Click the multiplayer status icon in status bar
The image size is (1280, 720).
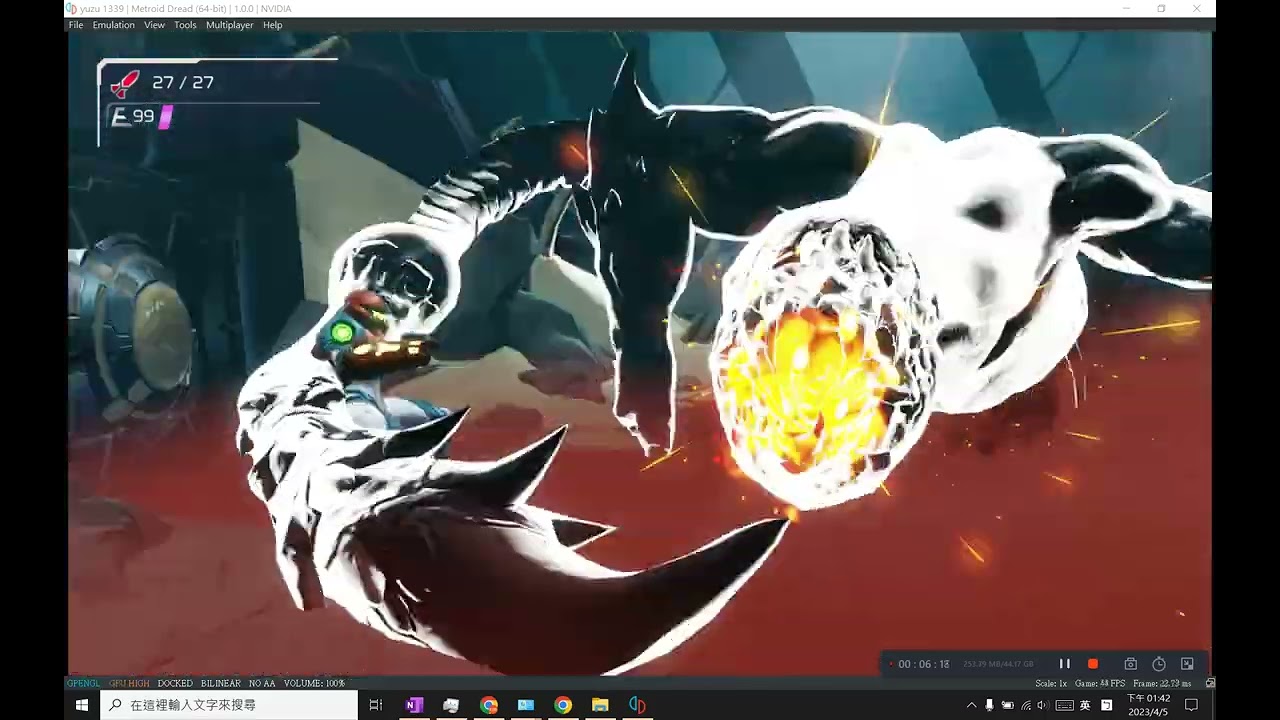tap(1210, 683)
